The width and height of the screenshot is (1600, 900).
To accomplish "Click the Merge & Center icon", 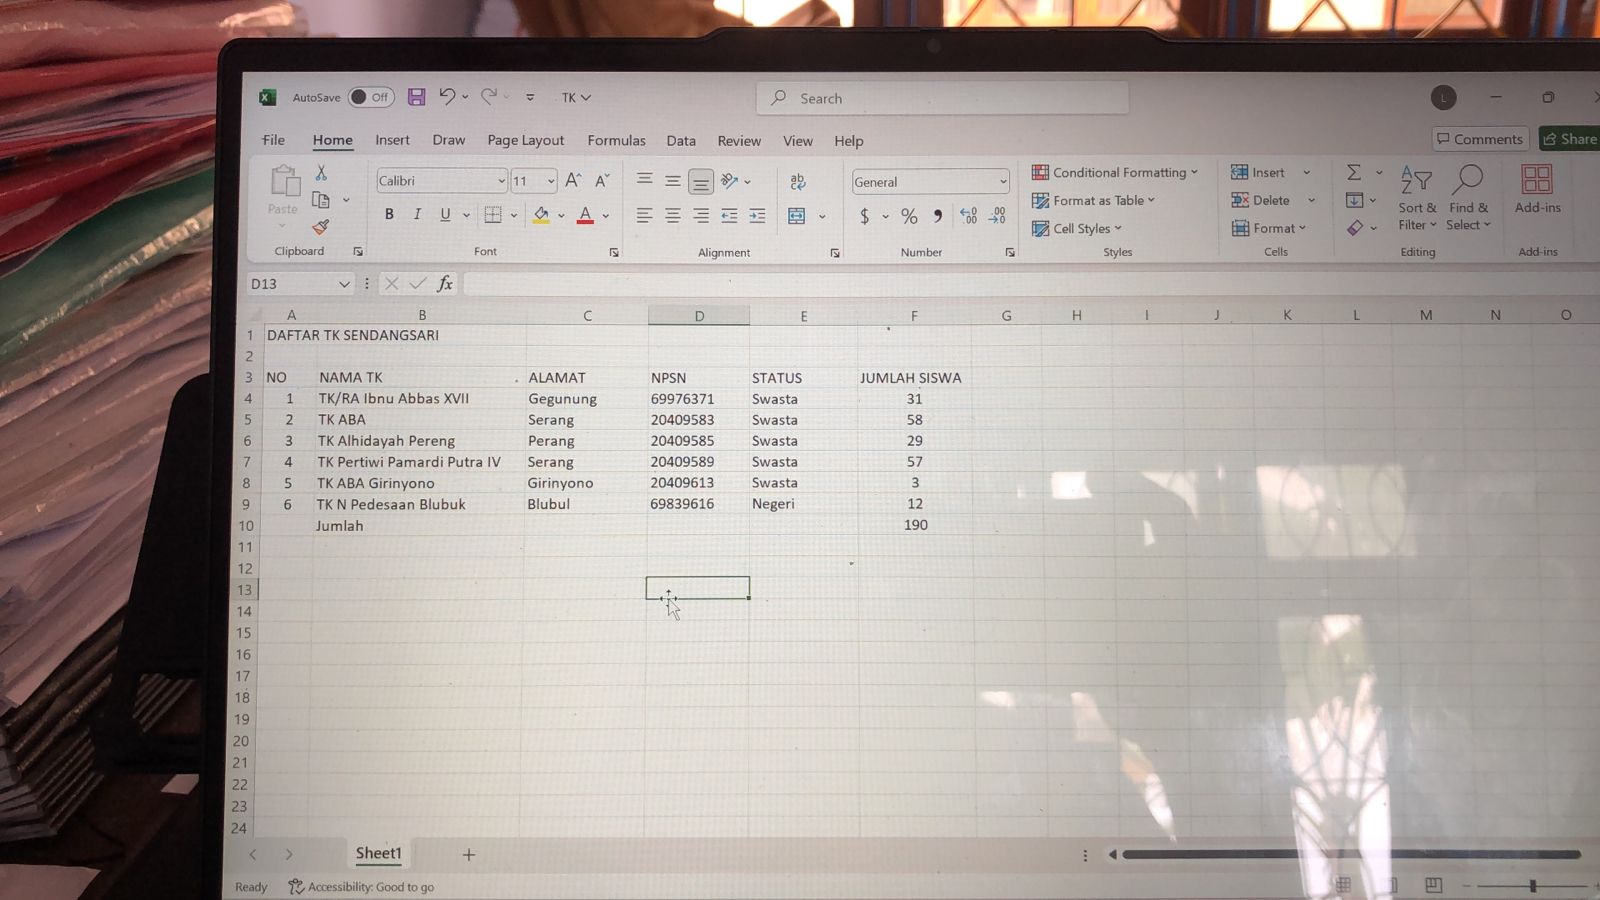I will pos(797,216).
